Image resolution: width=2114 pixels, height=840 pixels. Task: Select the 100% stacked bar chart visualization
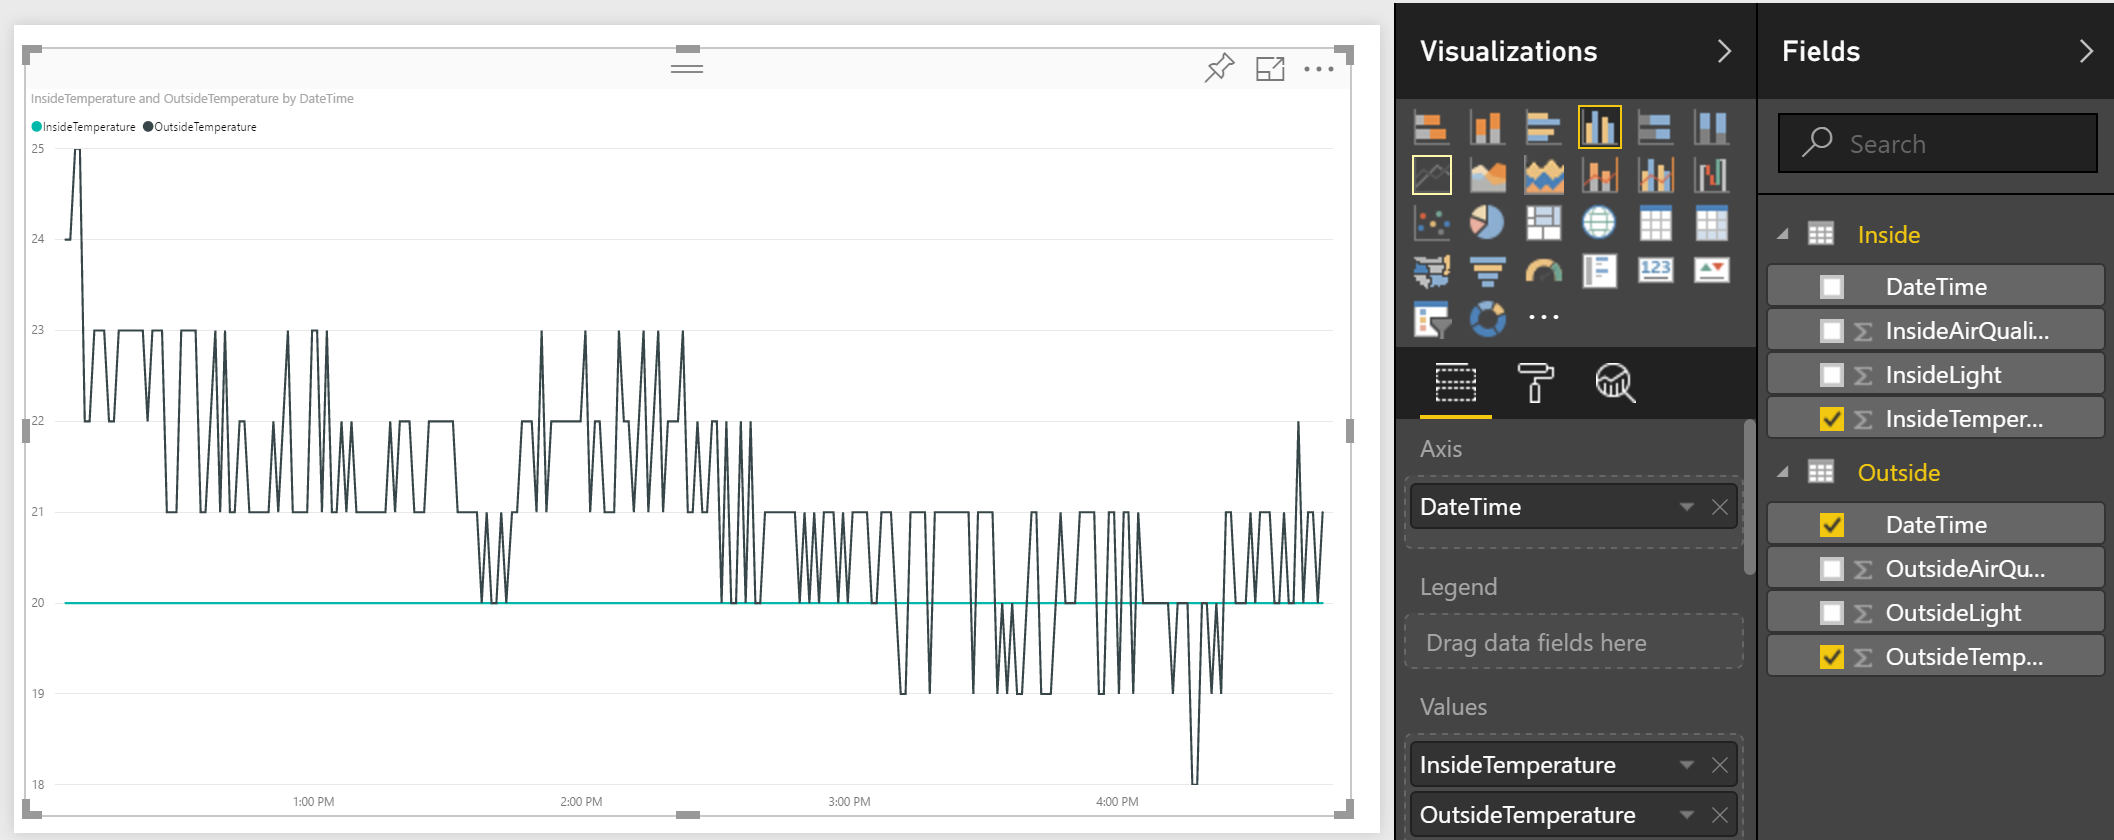(1655, 128)
